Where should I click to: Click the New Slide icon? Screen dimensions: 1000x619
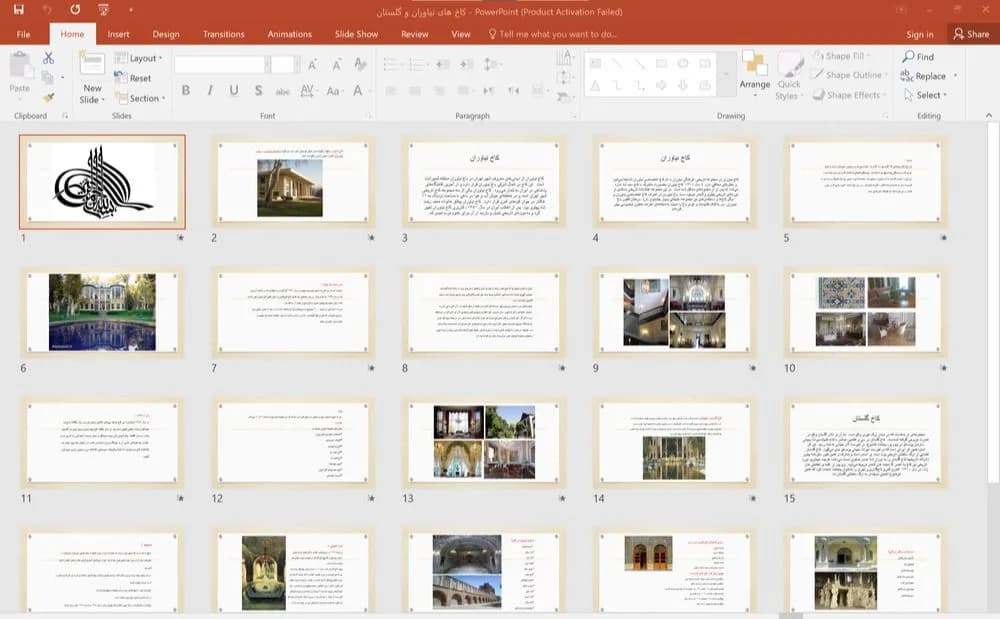coord(92,64)
